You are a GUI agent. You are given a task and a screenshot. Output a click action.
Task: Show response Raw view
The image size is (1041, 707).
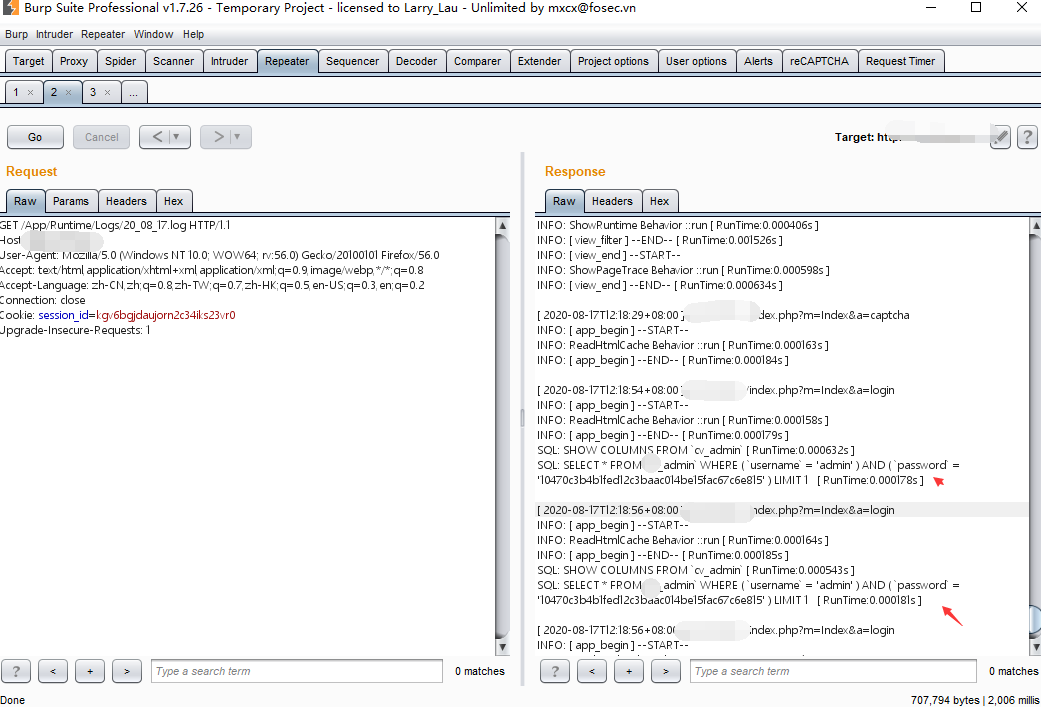tap(564, 201)
